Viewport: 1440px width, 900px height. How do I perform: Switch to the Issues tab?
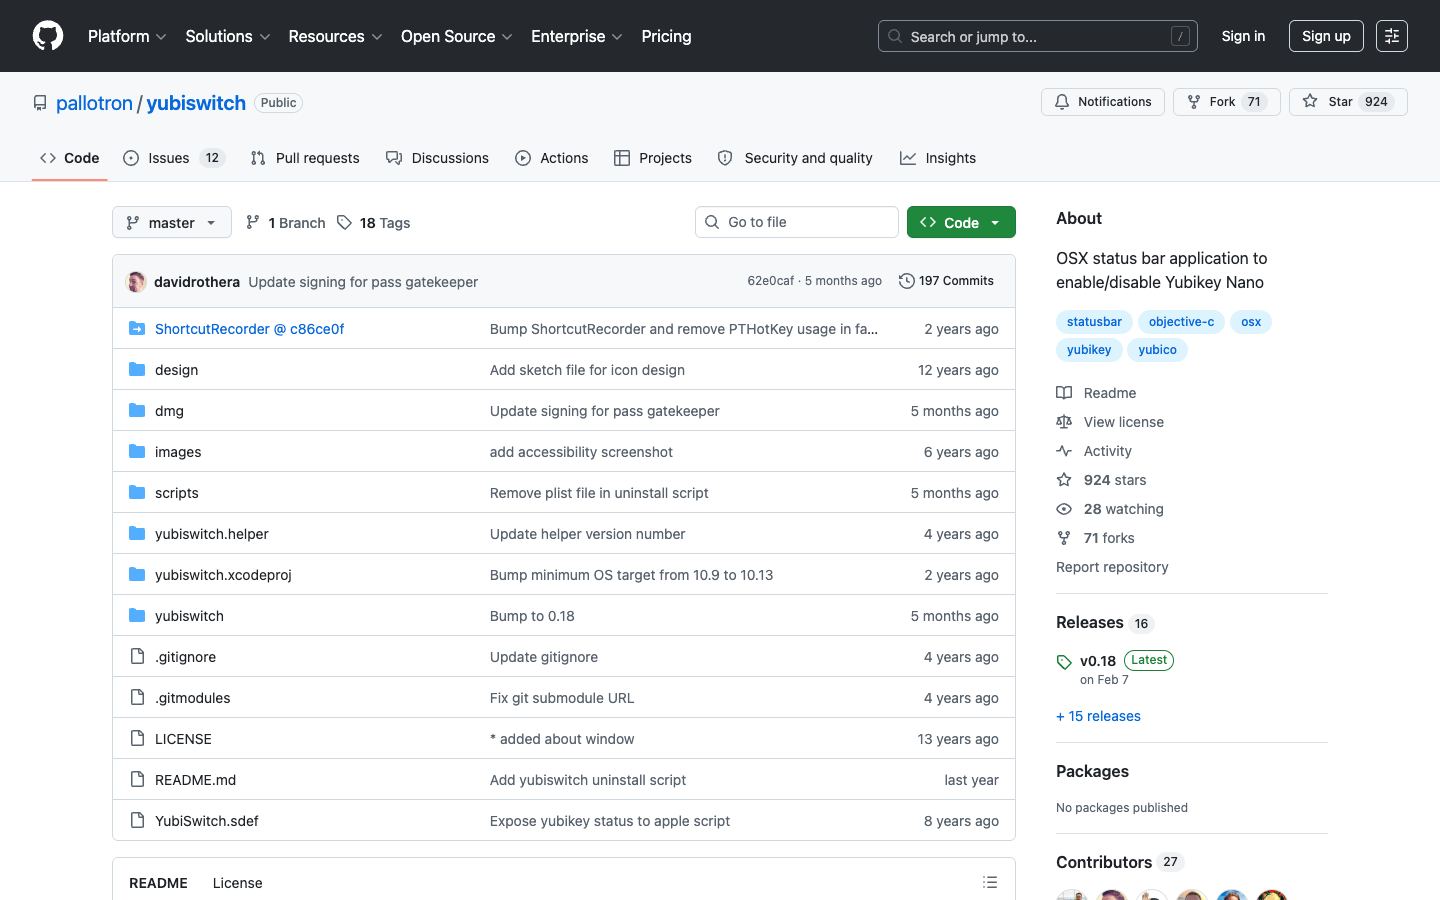coord(174,158)
